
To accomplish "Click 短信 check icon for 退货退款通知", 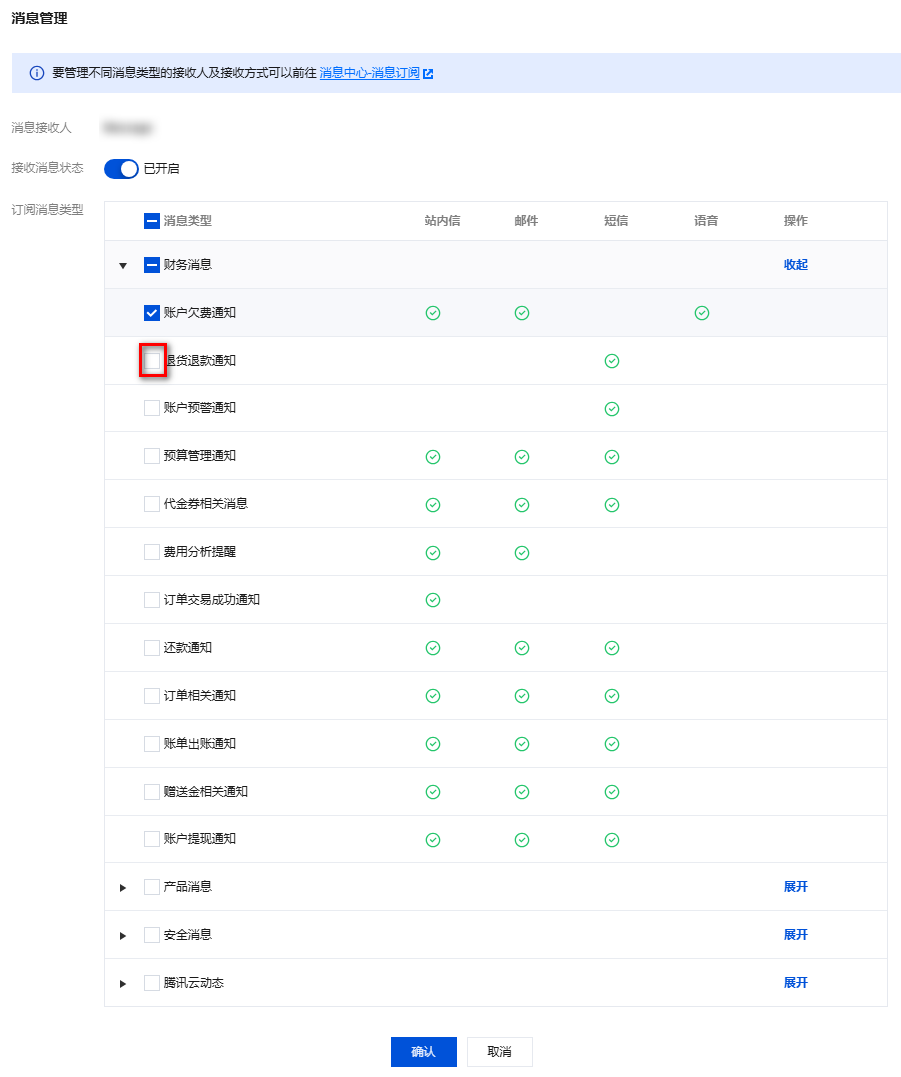I will click(x=612, y=361).
